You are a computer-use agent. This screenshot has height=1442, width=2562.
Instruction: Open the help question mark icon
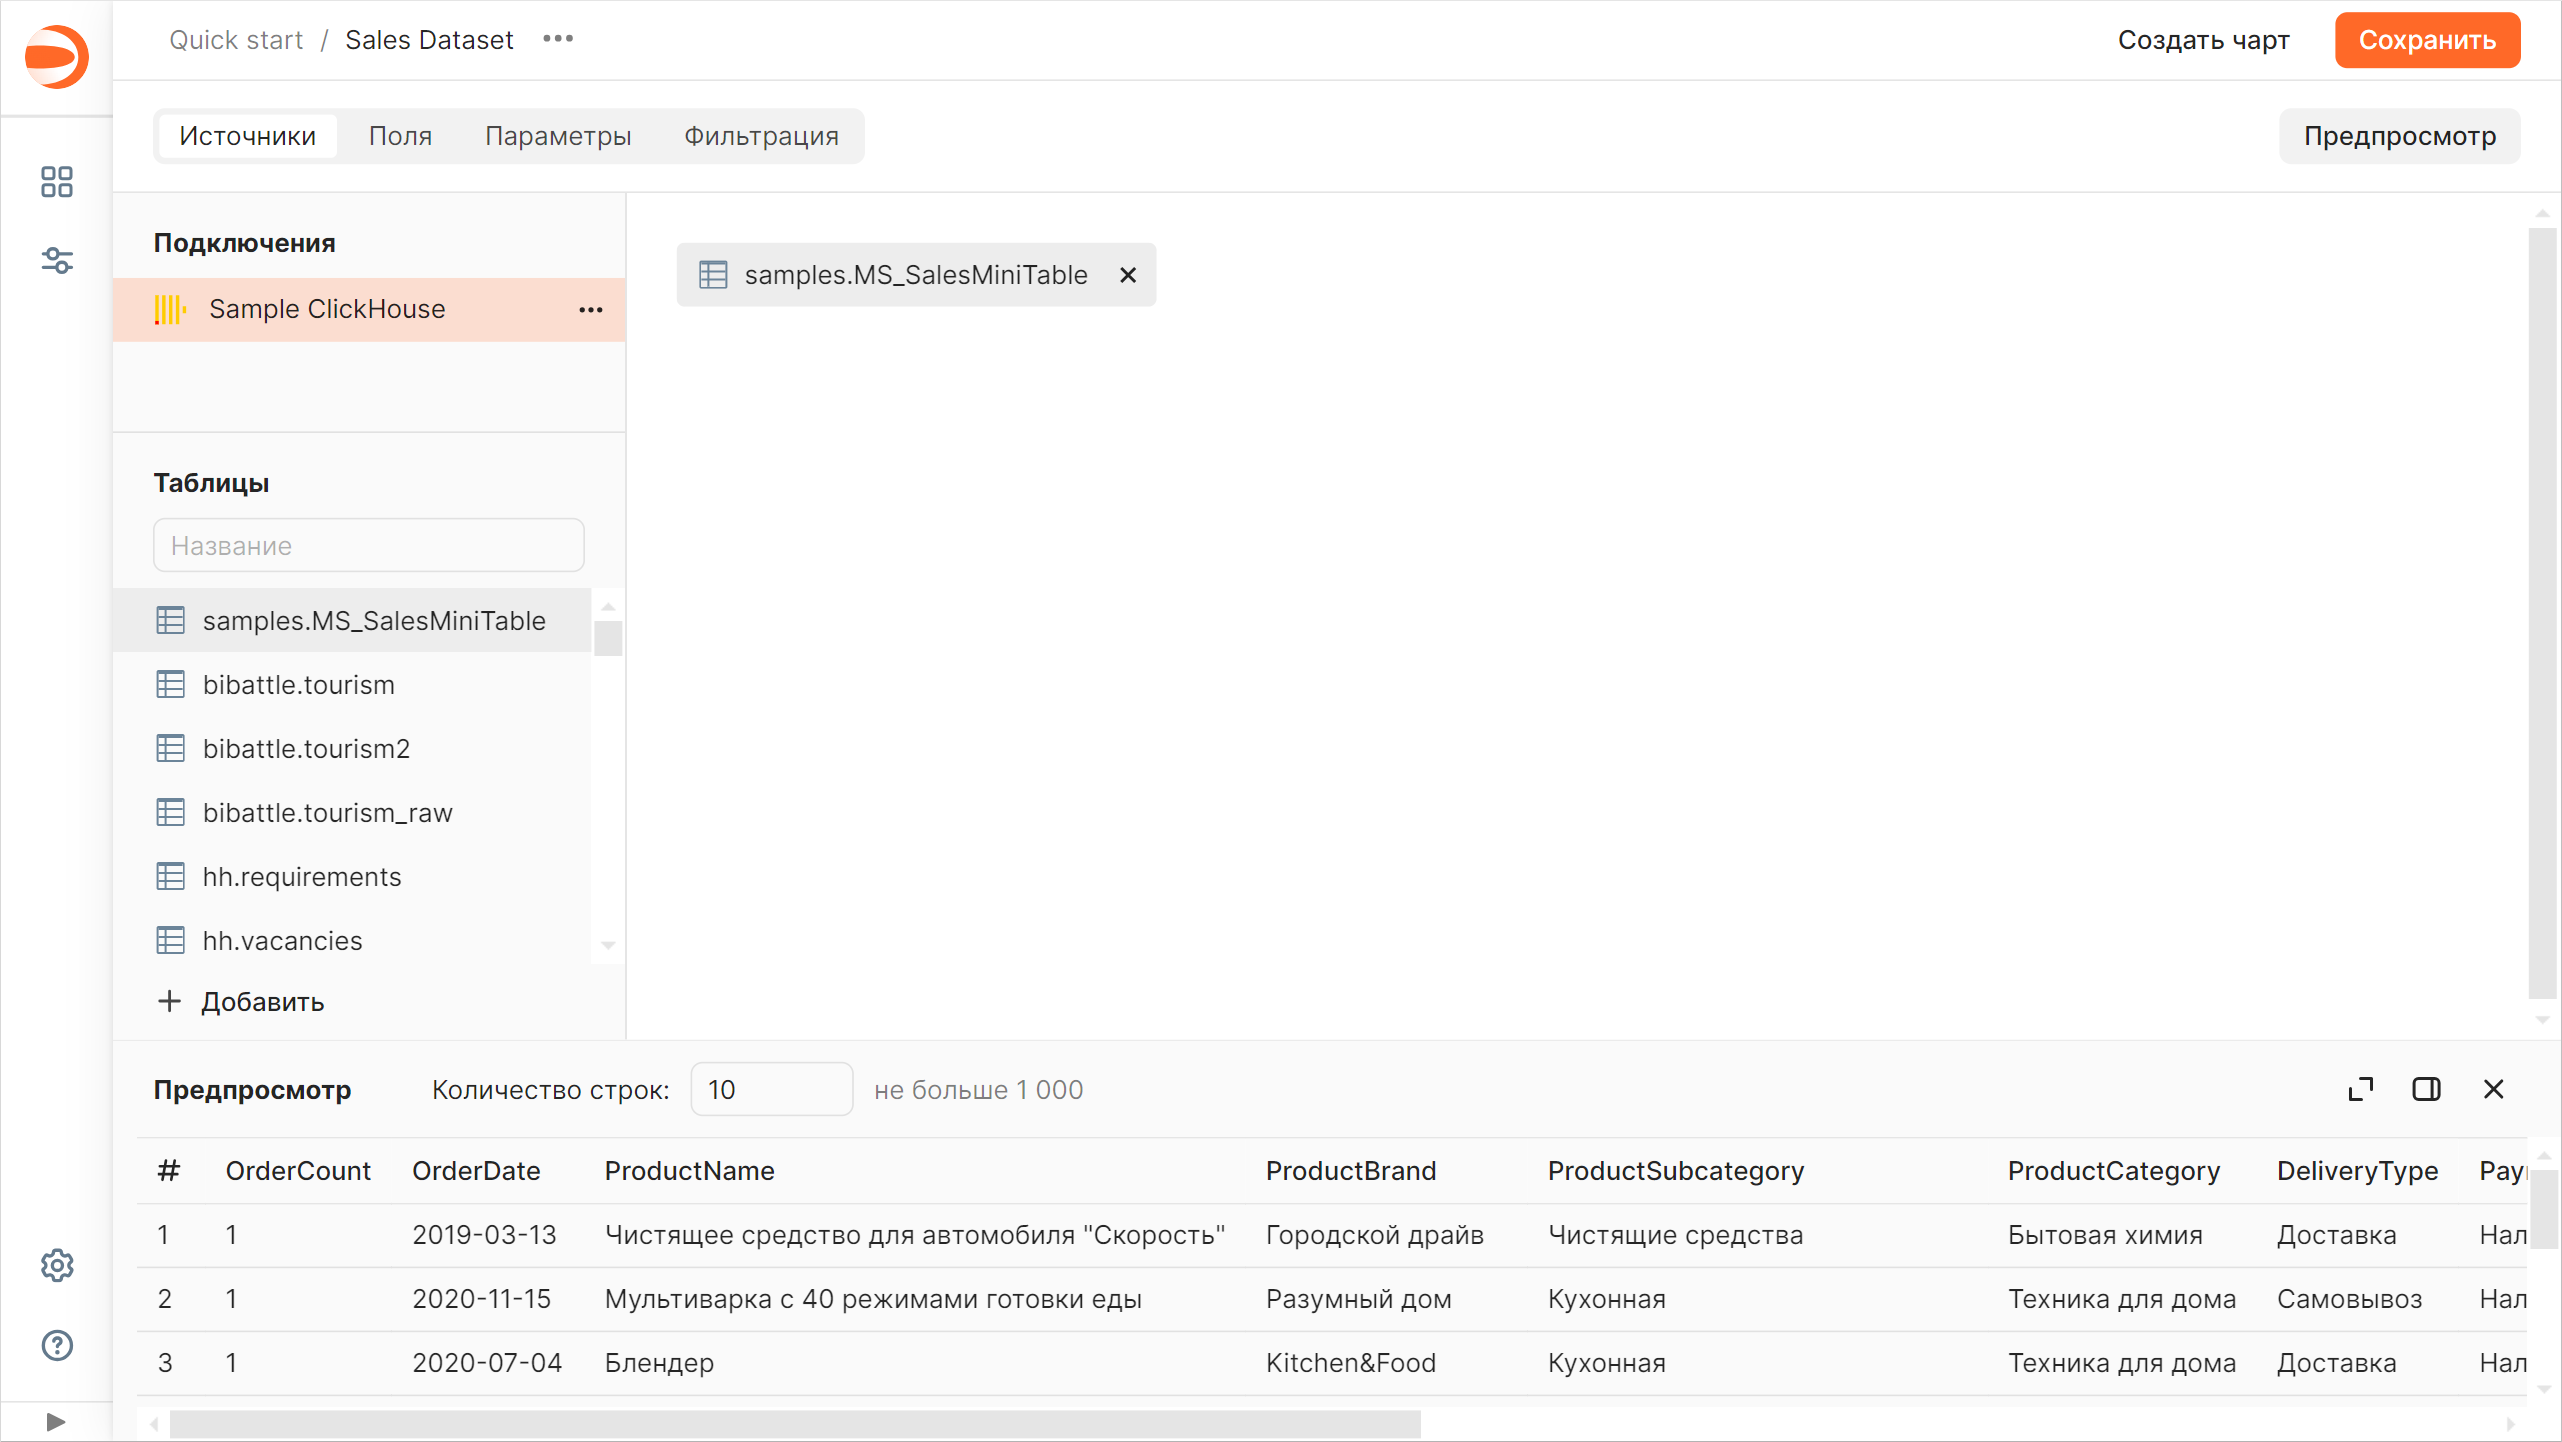pyautogui.click(x=57, y=1345)
